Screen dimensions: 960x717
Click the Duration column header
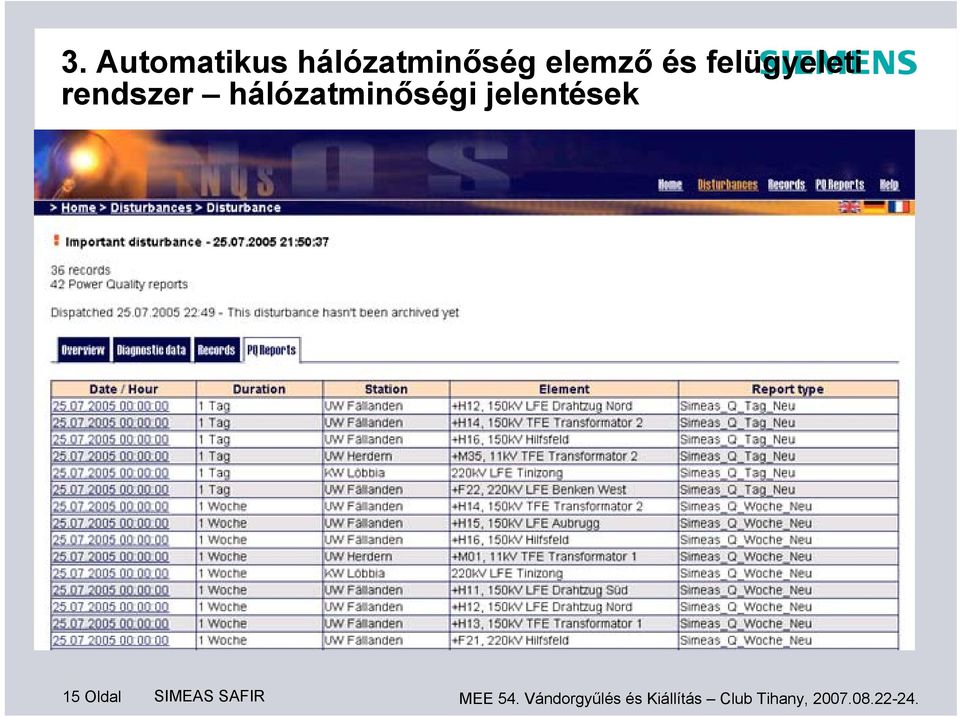260,389
